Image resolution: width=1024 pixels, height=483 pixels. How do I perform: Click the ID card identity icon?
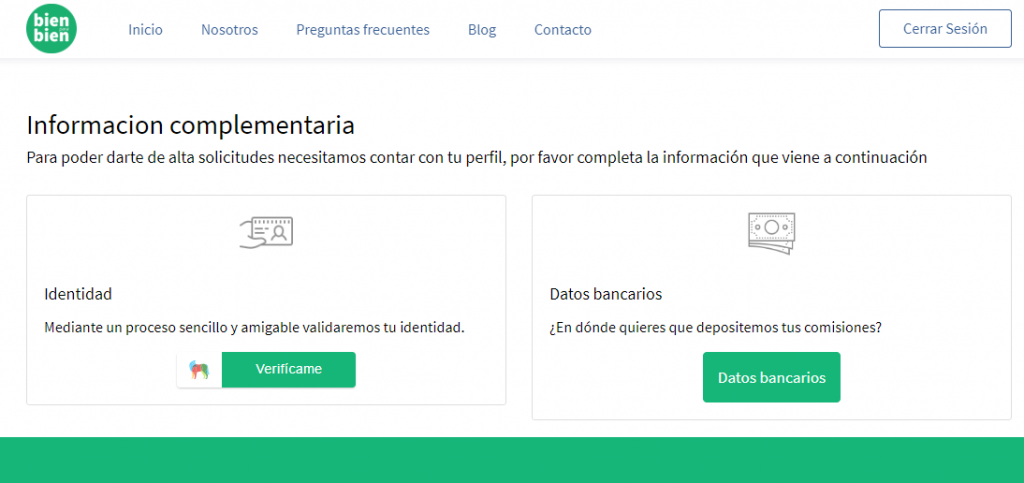tap(266, 232)
